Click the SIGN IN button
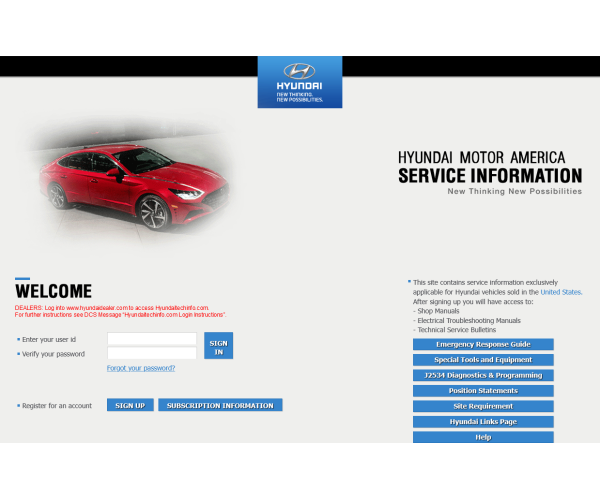 218,345
